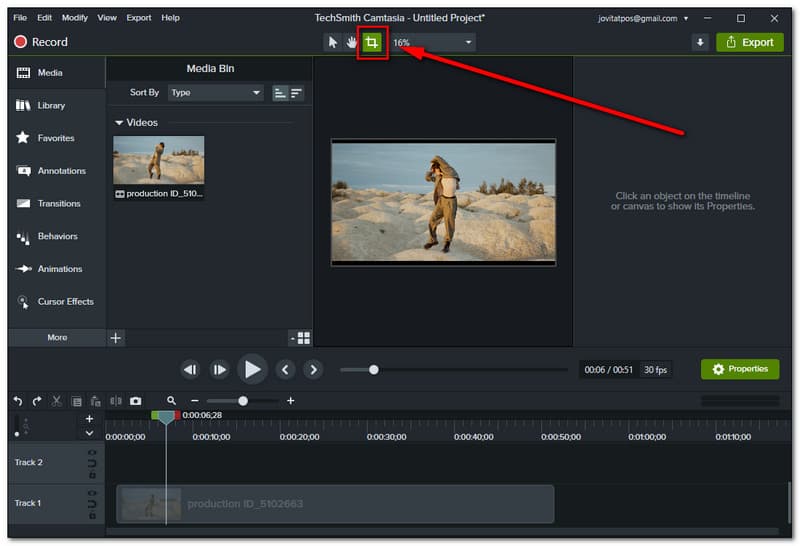Image resolution: width=800 pixels, height=546 pixels.
Task: Select the Crop tool in canvas toolbar
Action: [372, 43]
